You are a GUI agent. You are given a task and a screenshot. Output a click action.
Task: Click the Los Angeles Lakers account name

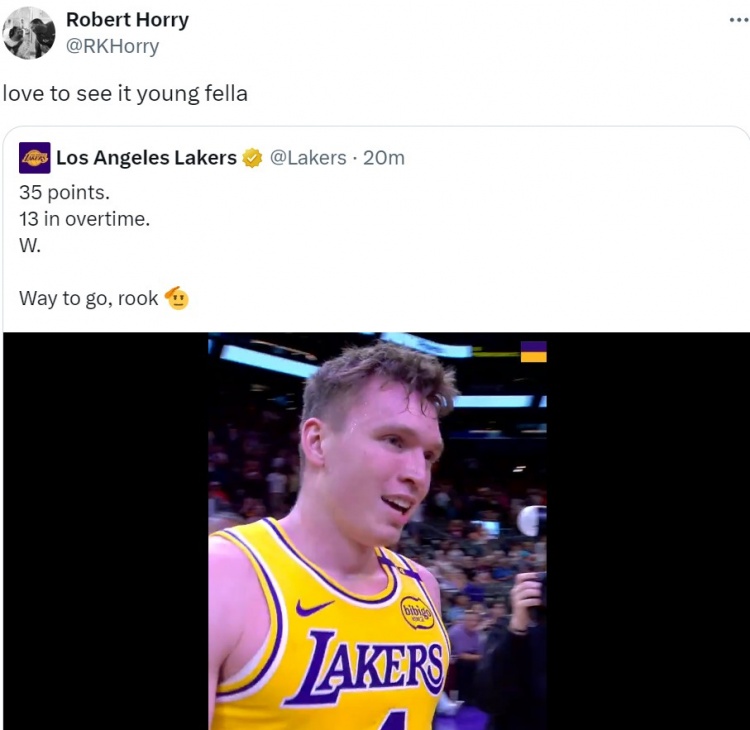146,158
